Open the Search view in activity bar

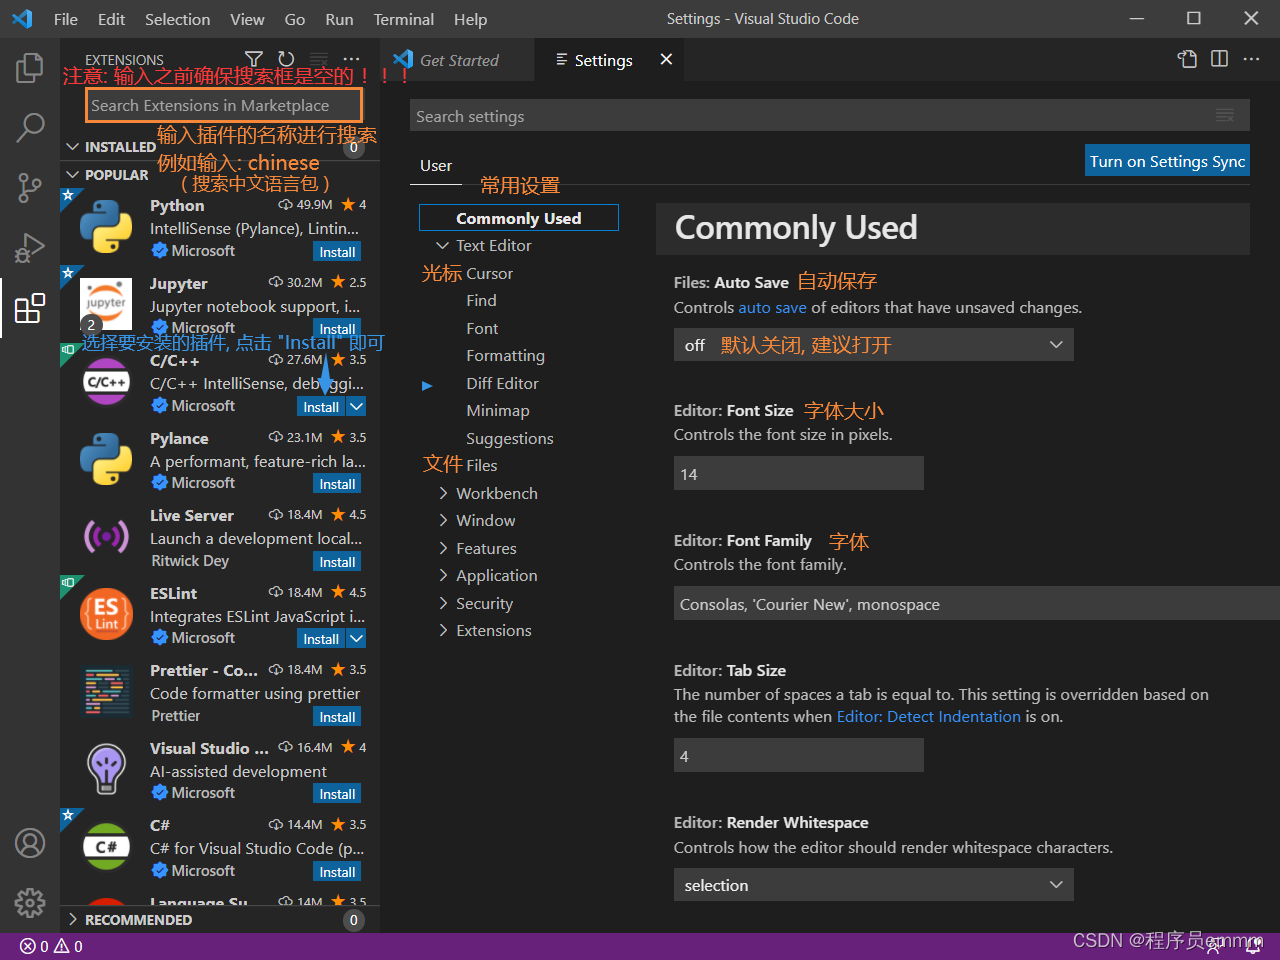(30, 127)
